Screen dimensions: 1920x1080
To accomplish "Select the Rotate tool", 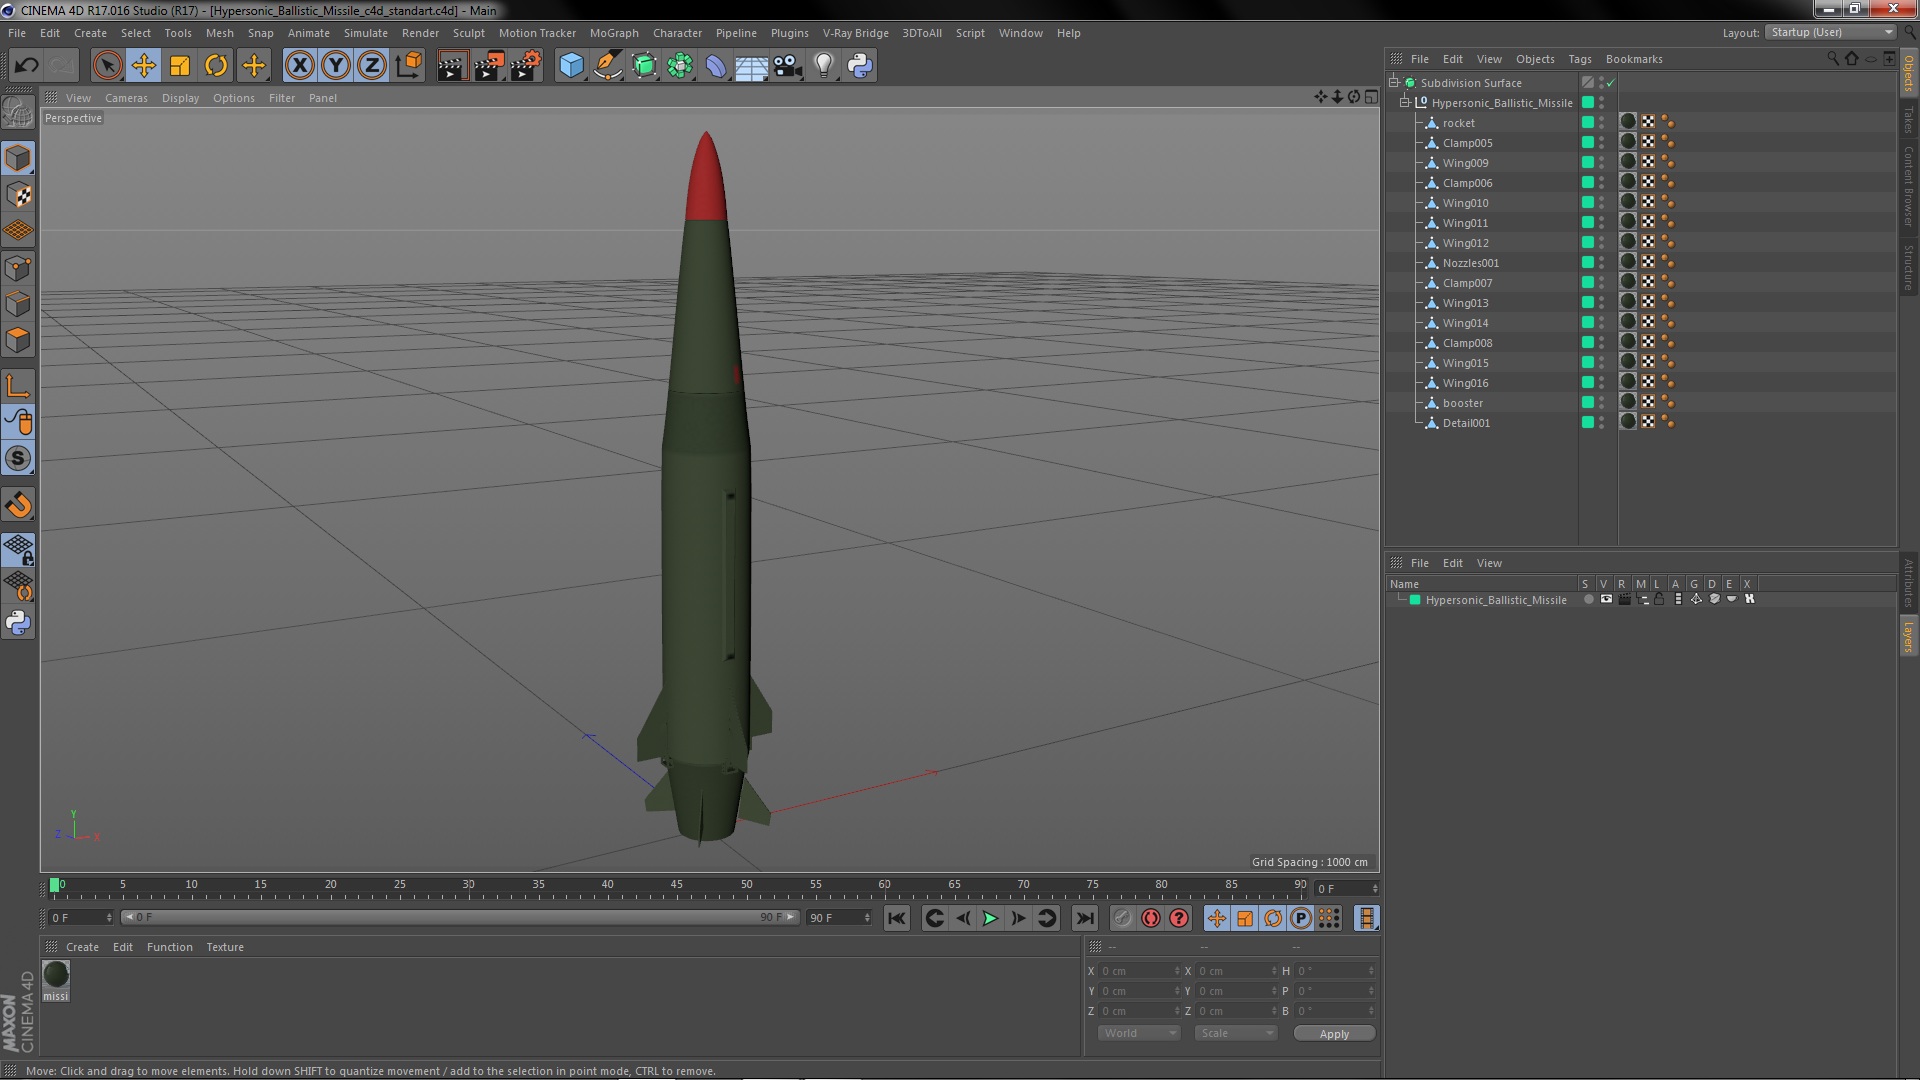I will (216, 66).
